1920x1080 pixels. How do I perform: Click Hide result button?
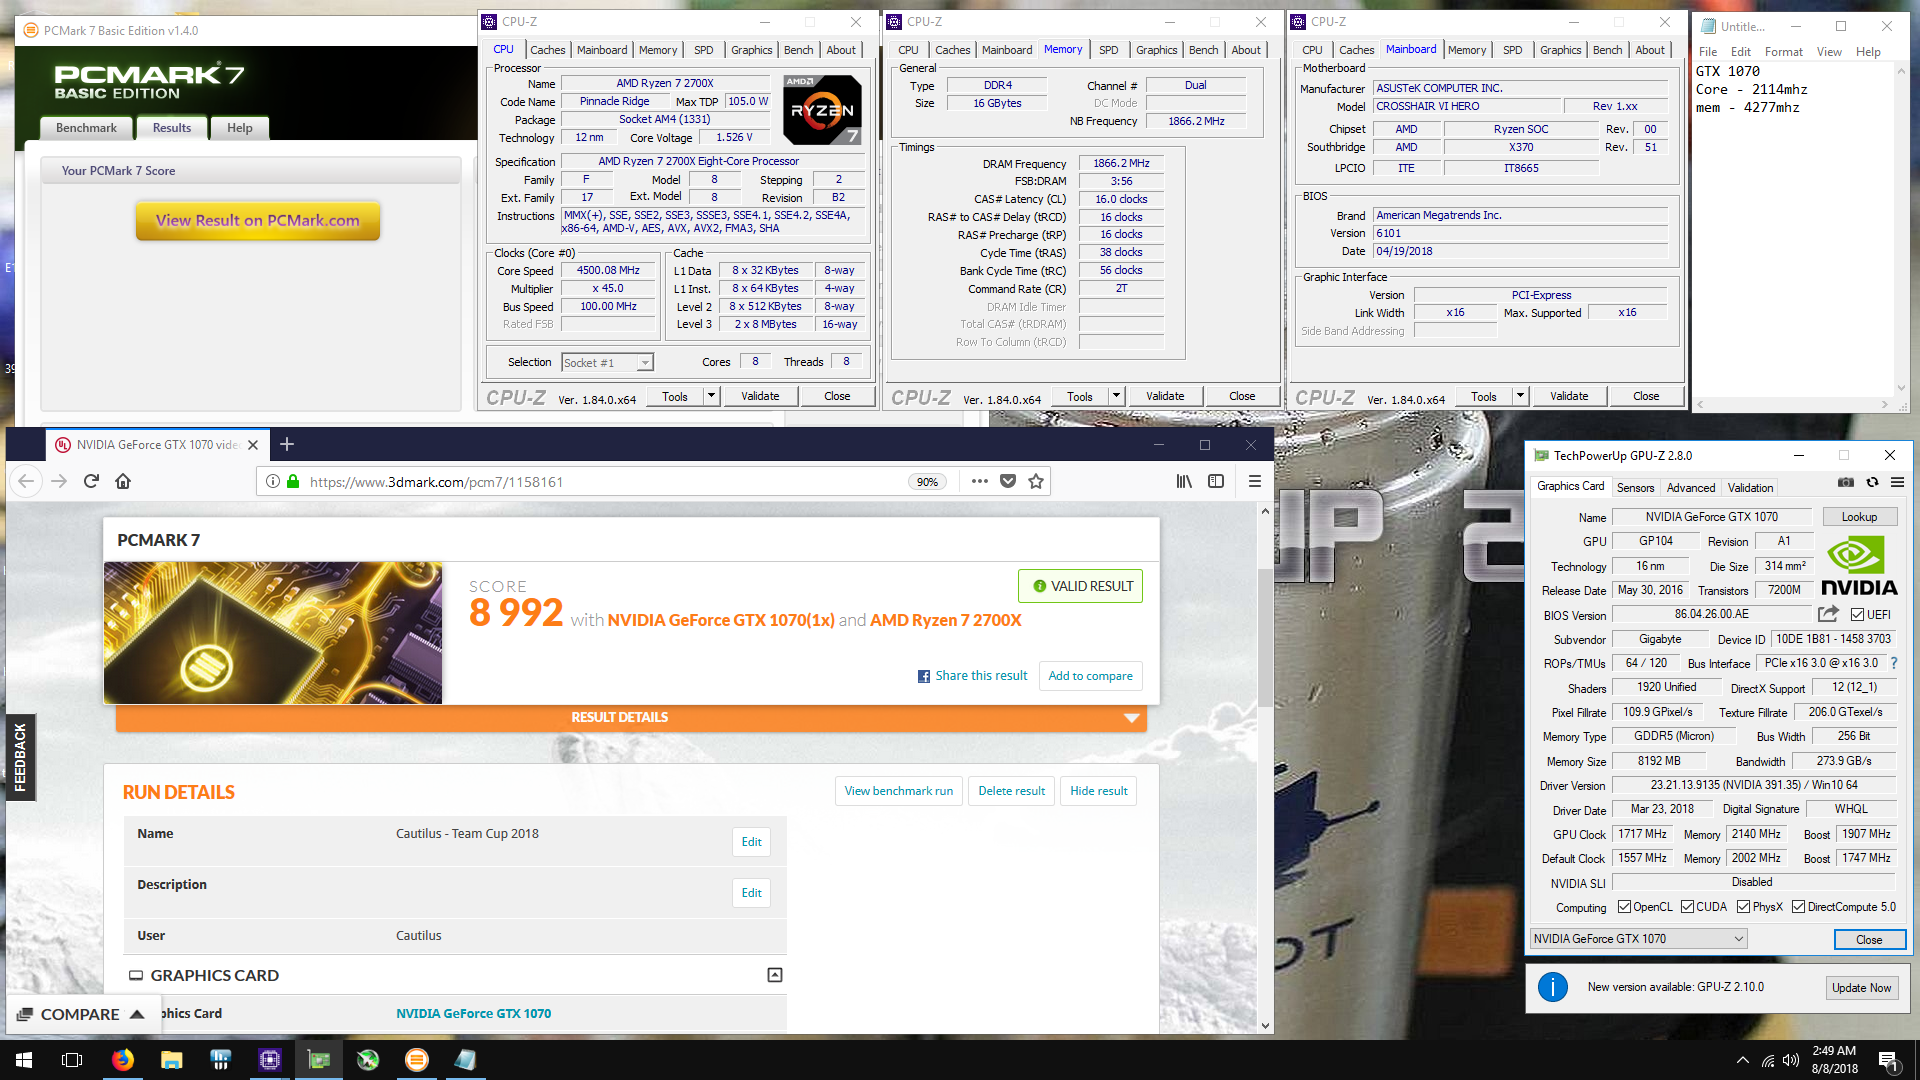(x=1098, y=791)
